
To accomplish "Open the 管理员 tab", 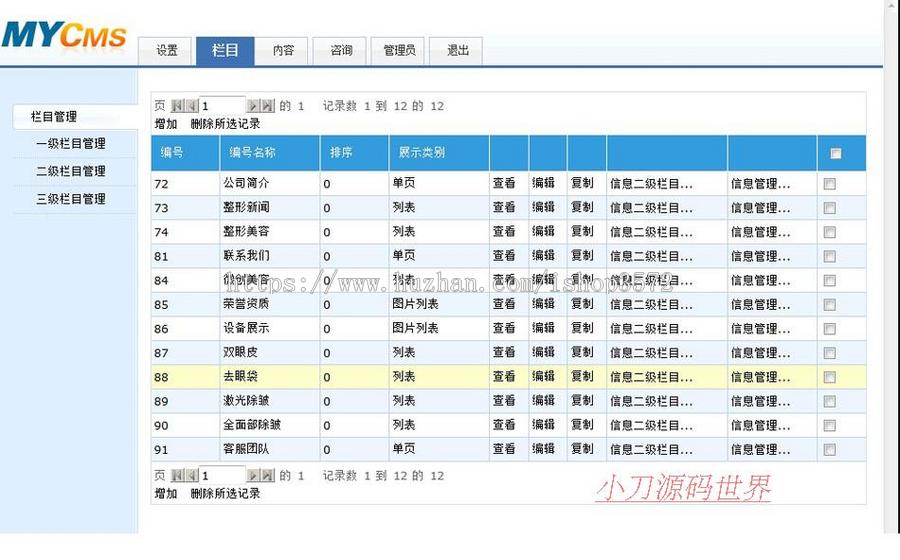I will (399, 50).
